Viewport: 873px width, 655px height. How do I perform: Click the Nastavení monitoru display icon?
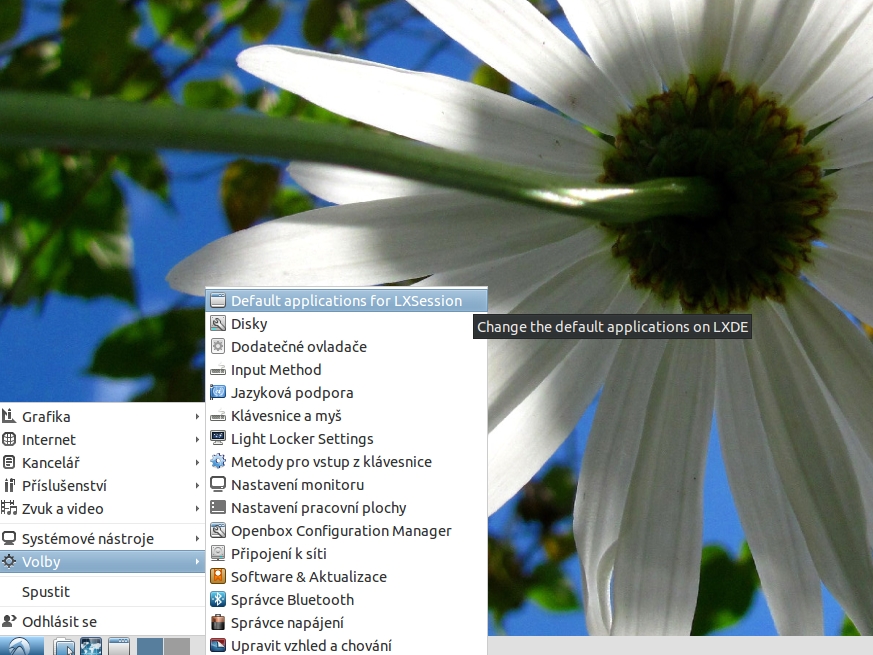218,485
